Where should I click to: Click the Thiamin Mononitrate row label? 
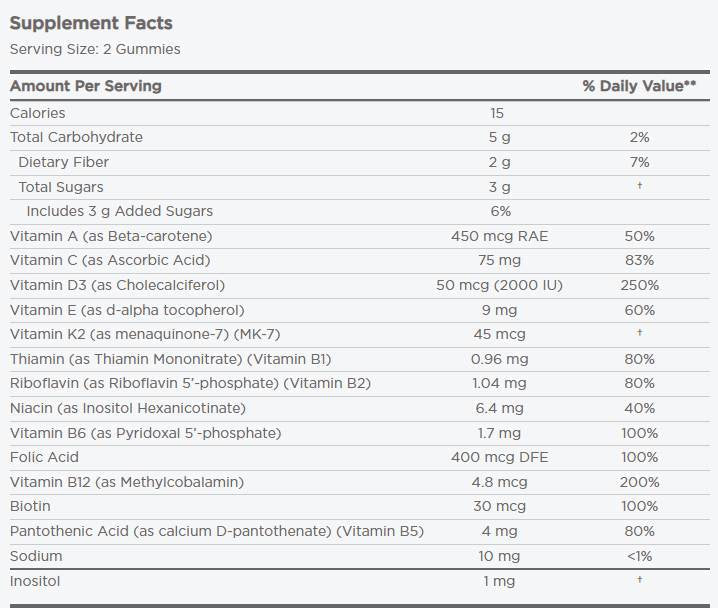click(x=170, y=359)
